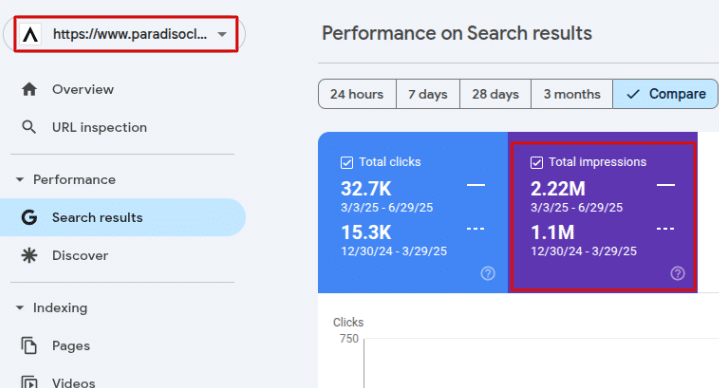The width and height of the screenshot is (719, 388).
Task: Click the Compare button
Action: point(665,94)
